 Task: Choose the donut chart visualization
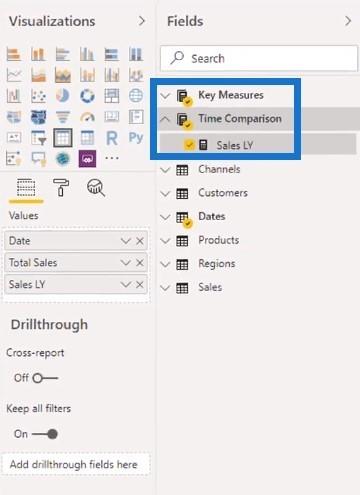tap(87, 96)
